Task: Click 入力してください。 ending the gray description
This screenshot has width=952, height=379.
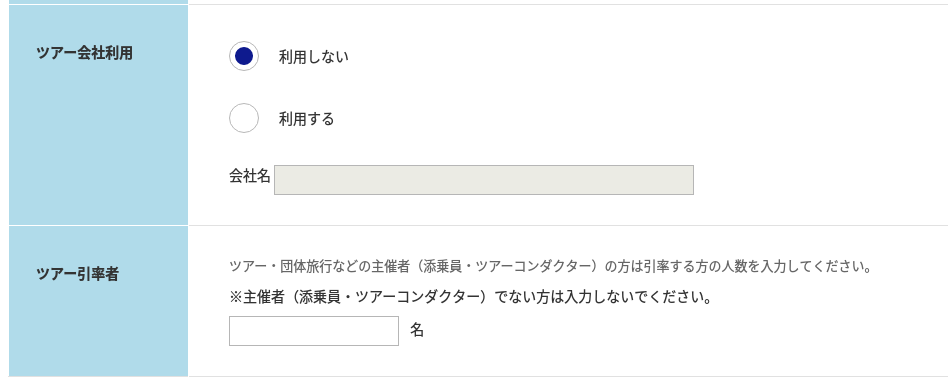Action: 813,267
